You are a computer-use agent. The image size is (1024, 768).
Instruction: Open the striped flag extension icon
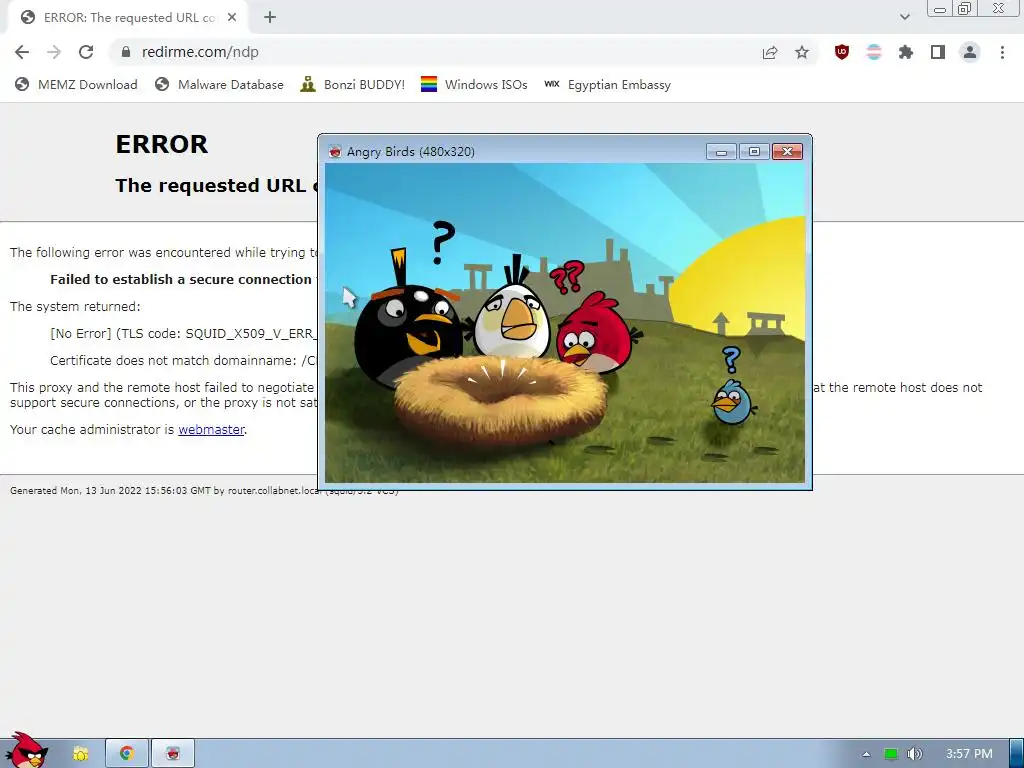pos(874,52)
